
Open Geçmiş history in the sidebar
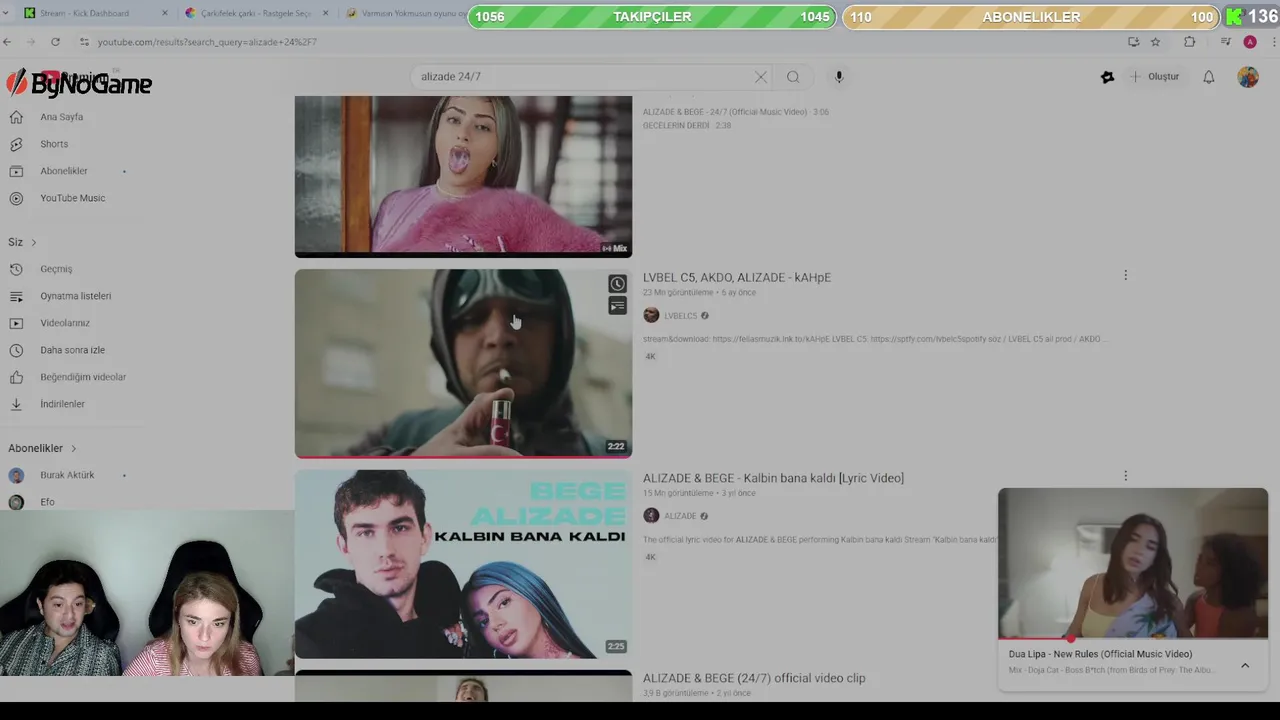tap(56, 269)
